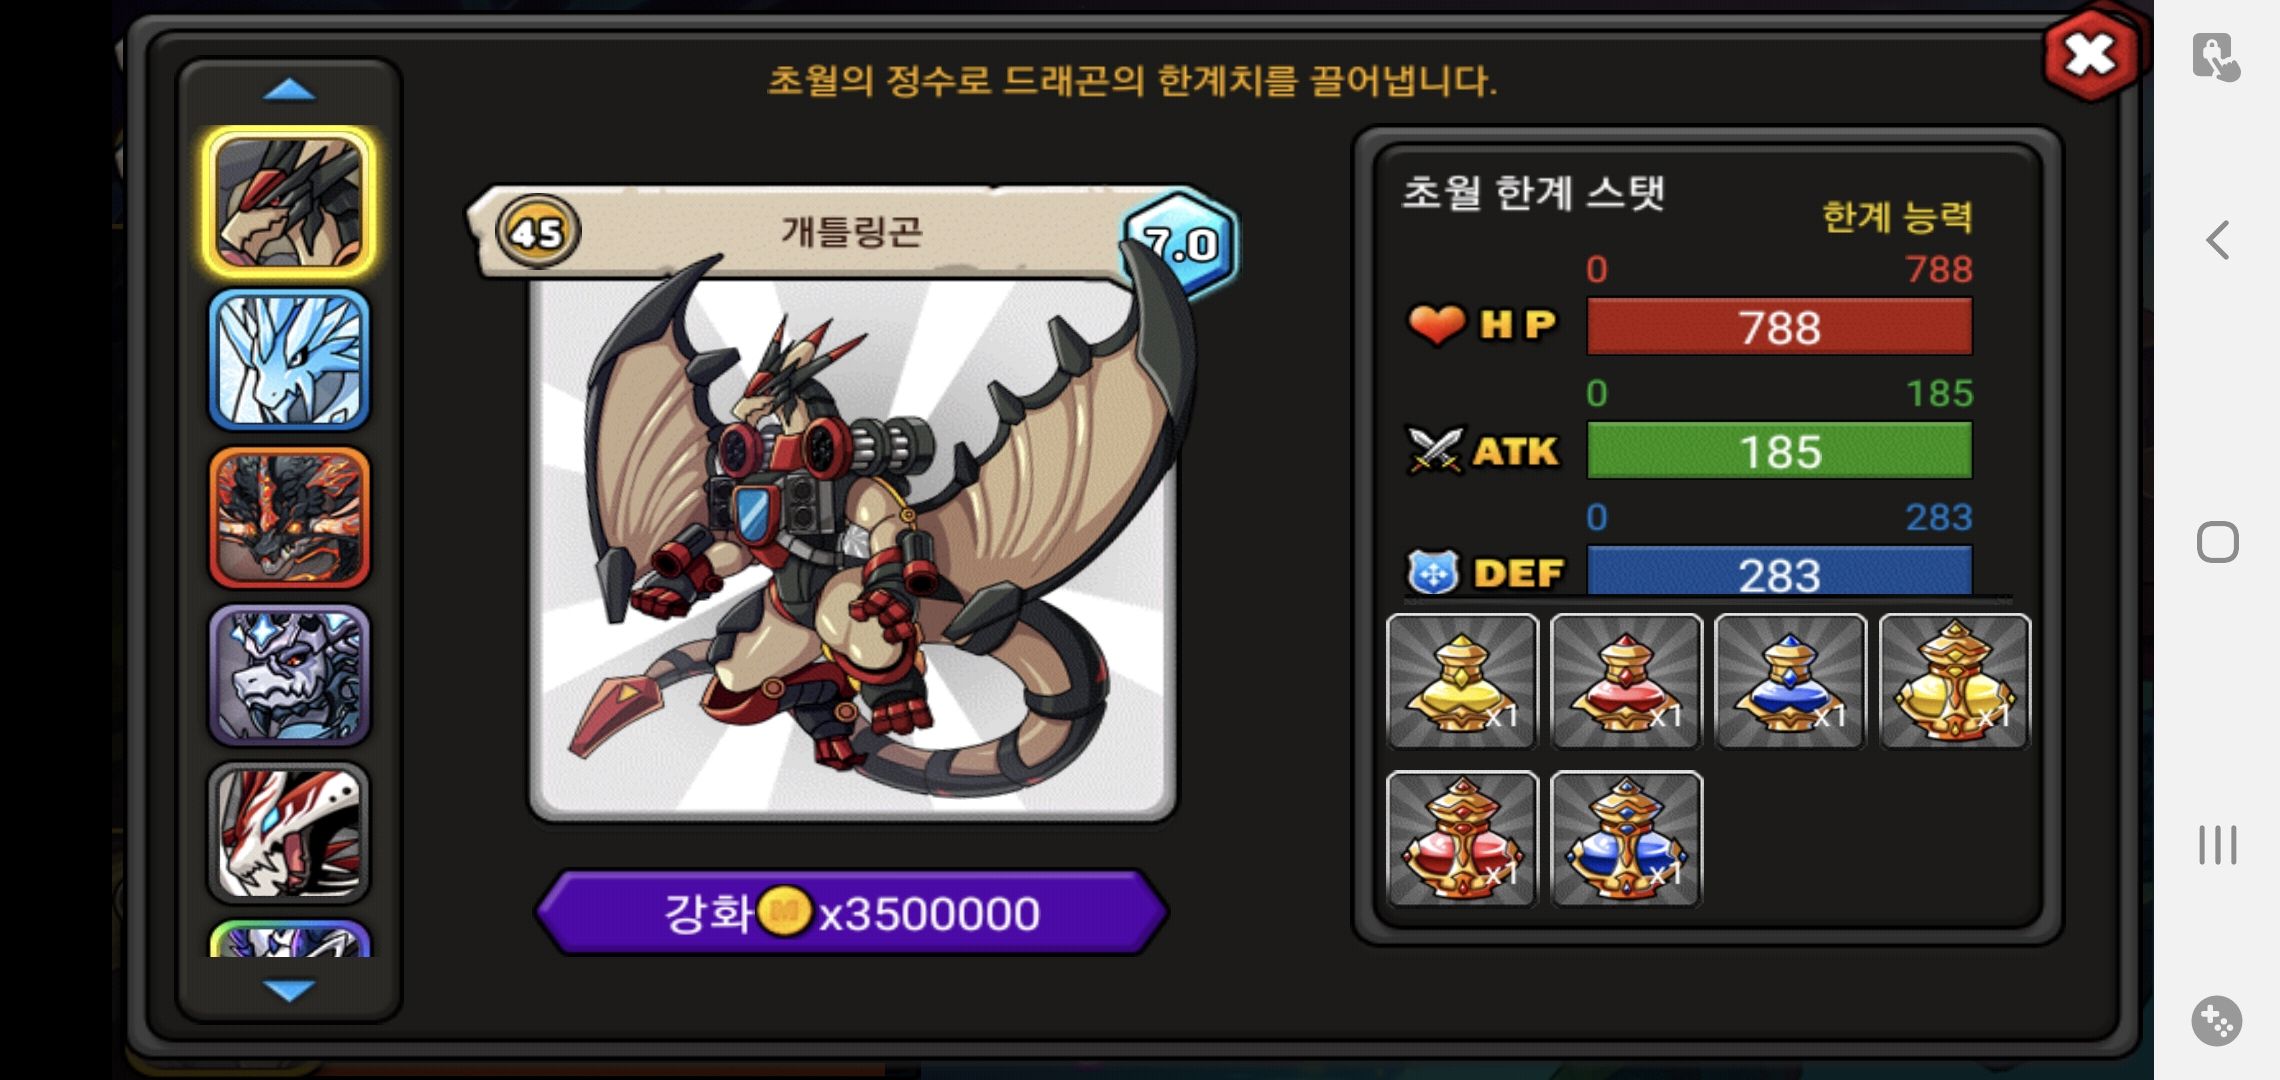This screenshot has height=1080, width=2280.
Task: Tap the Android home square button
Action: (x=2217, y=542)
